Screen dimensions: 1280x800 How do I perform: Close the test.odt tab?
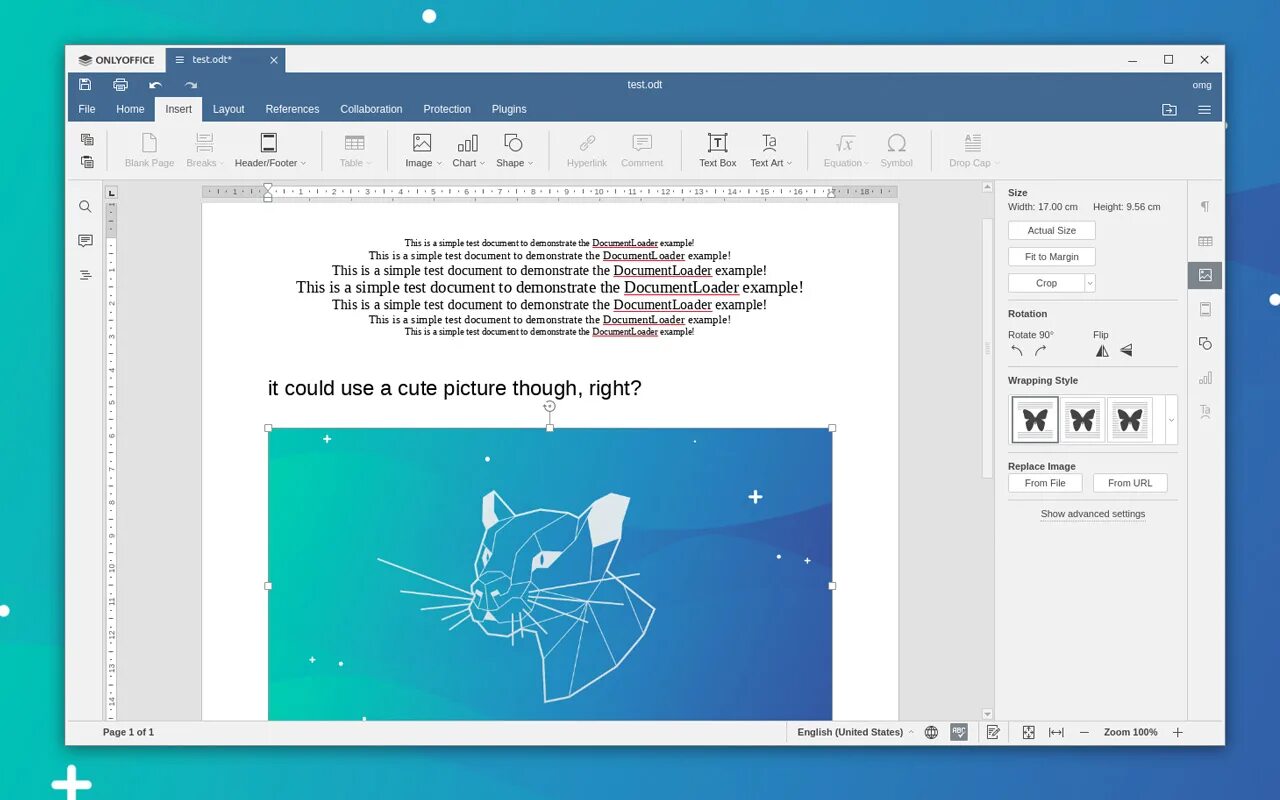(x=274, y=60)
